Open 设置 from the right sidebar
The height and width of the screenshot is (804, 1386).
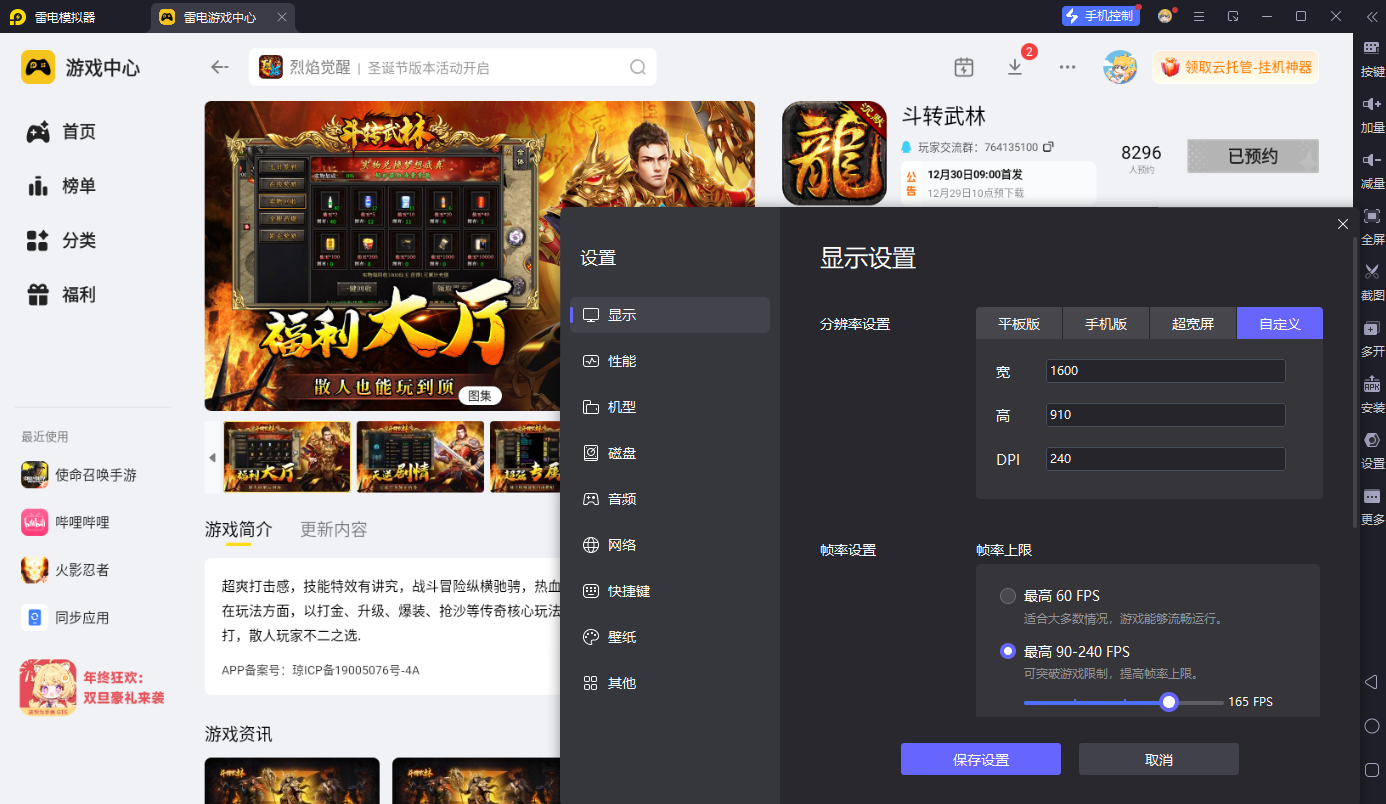(1372, 450)
